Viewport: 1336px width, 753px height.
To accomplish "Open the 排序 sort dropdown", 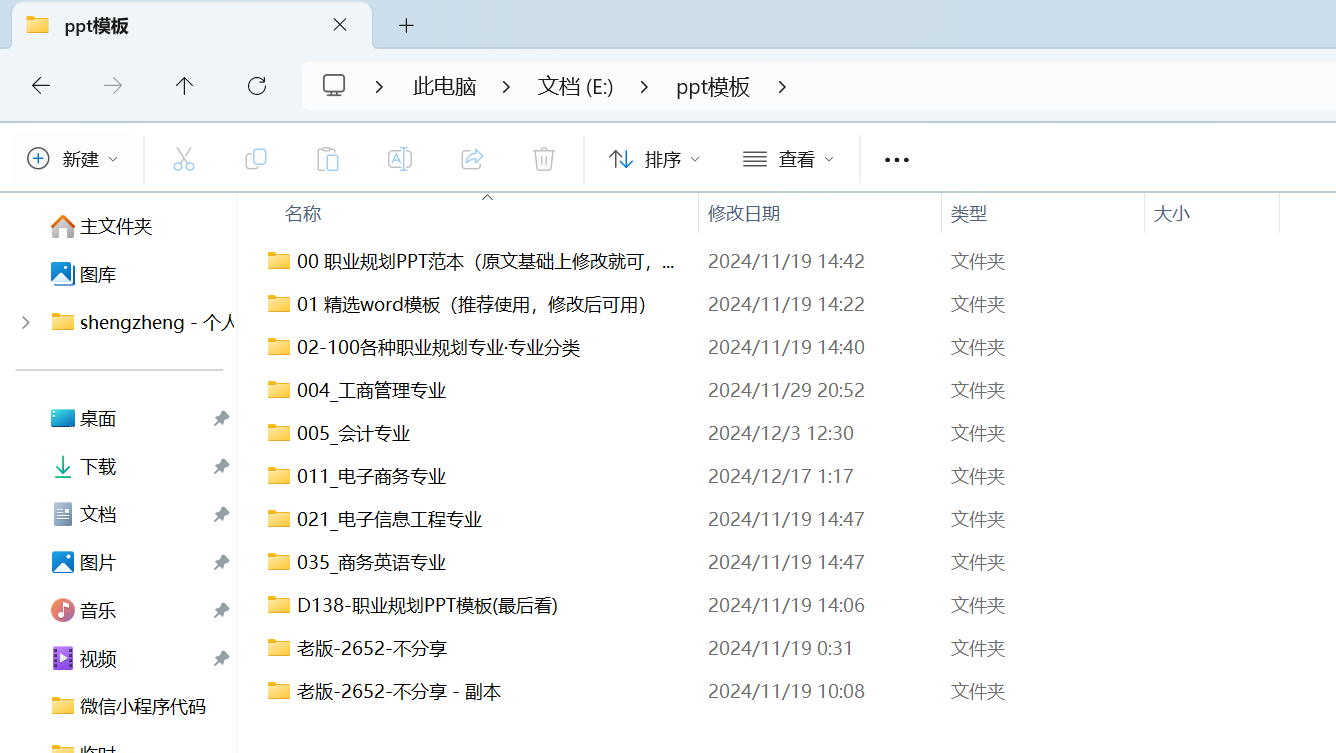I will point(655,159).
